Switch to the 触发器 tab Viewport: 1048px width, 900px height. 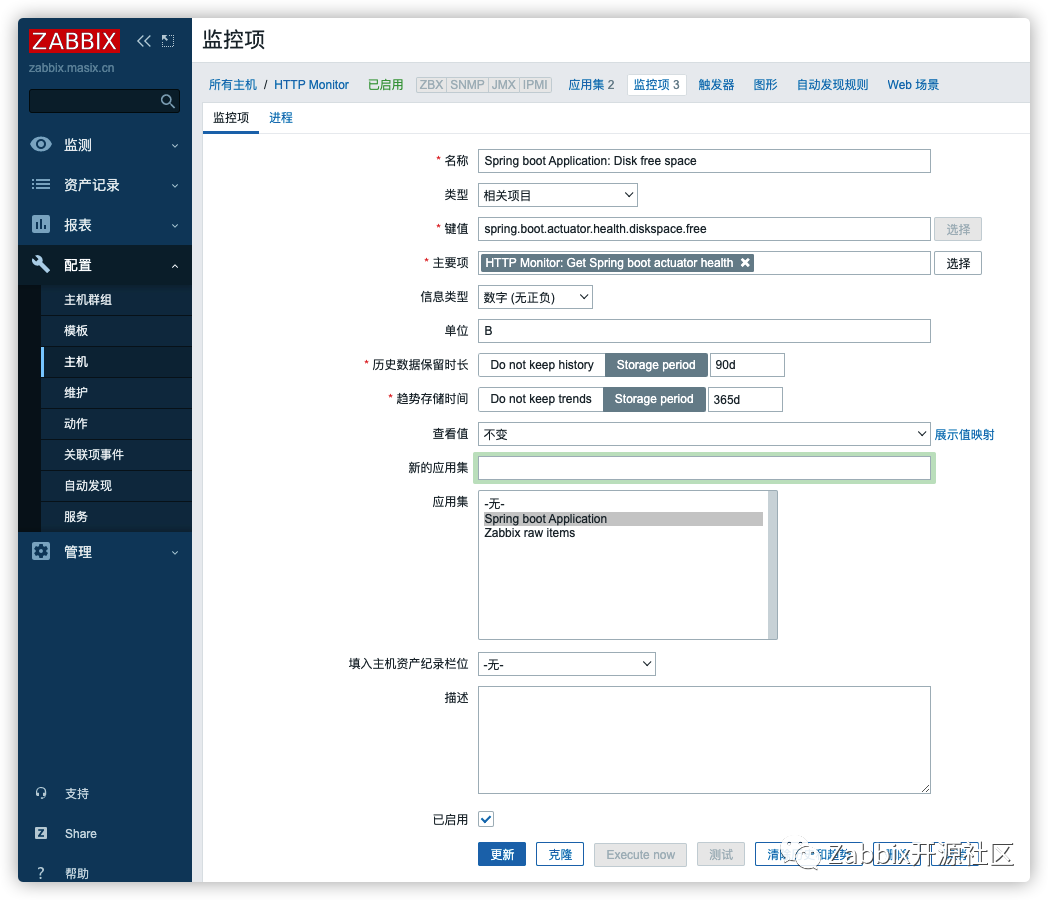(x=716, y=84)
